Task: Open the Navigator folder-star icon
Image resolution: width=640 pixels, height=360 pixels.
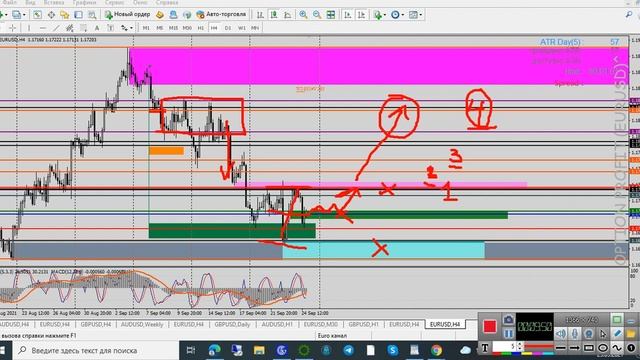Action: (64, 15)
